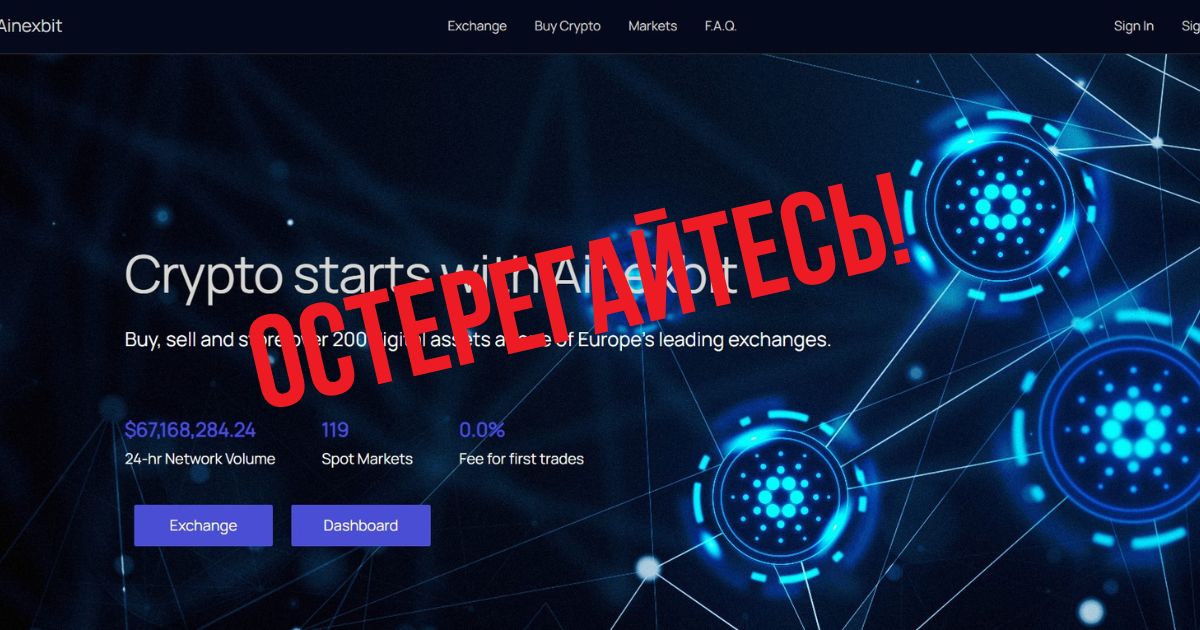The height and width of the screenshot is (630, 1200).
Task: Click the Ainexbit logo text
Action: [x=30, y=26]
